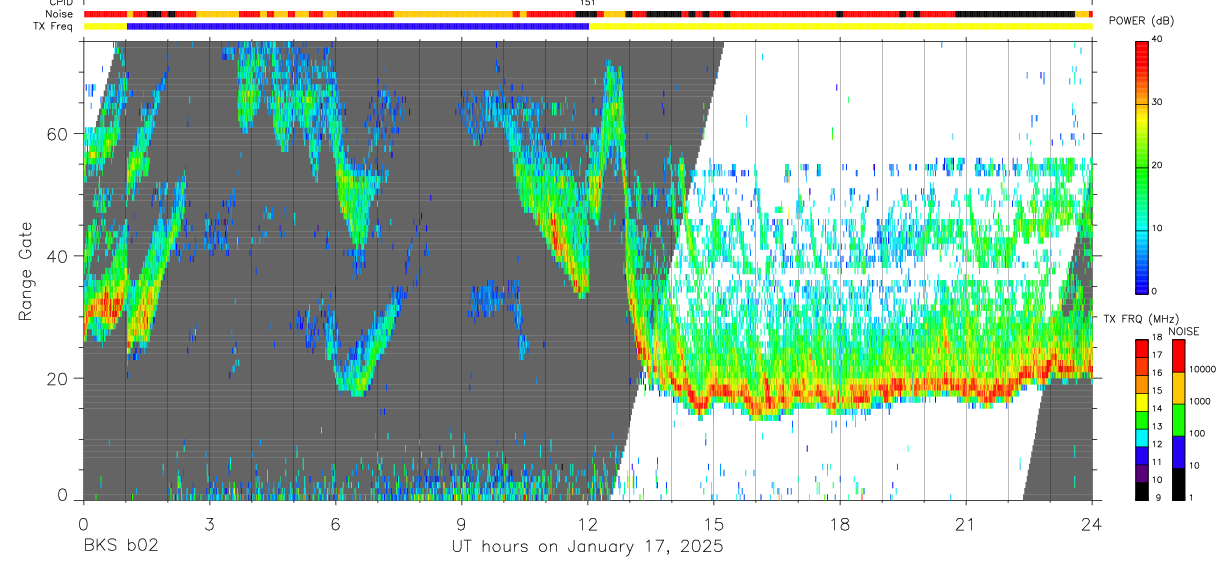Screen dimensions: 1228x567
Task: Click the 151 CPID value at top
Action: [587, 3]
